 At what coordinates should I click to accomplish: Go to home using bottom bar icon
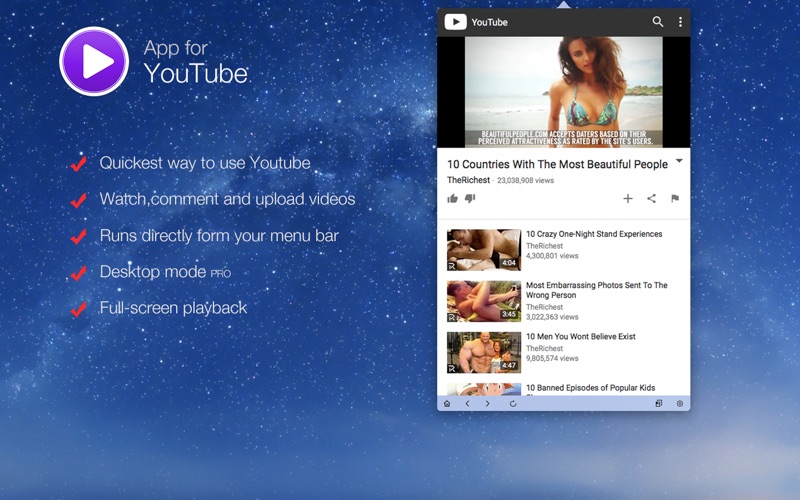click(447, 404)
